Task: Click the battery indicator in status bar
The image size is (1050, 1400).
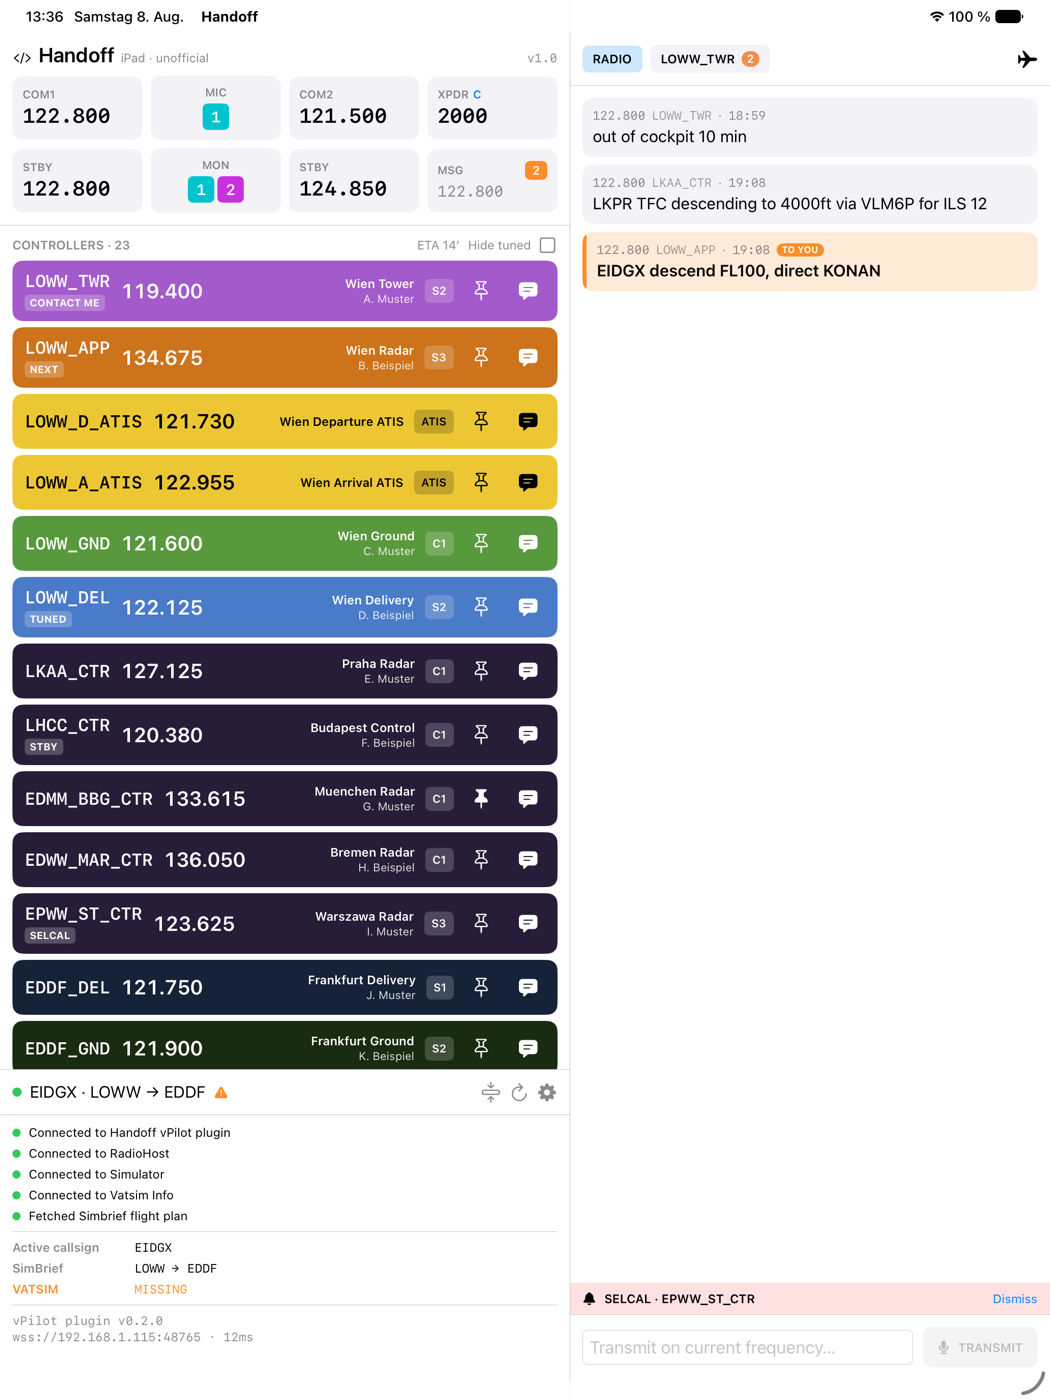Action: tap(1009, 17)
